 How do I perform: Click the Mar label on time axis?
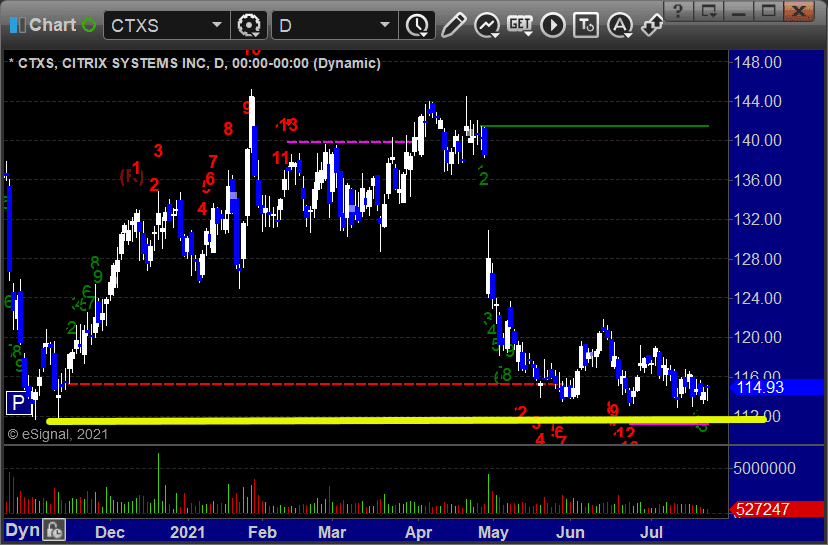tap(332, 532)
